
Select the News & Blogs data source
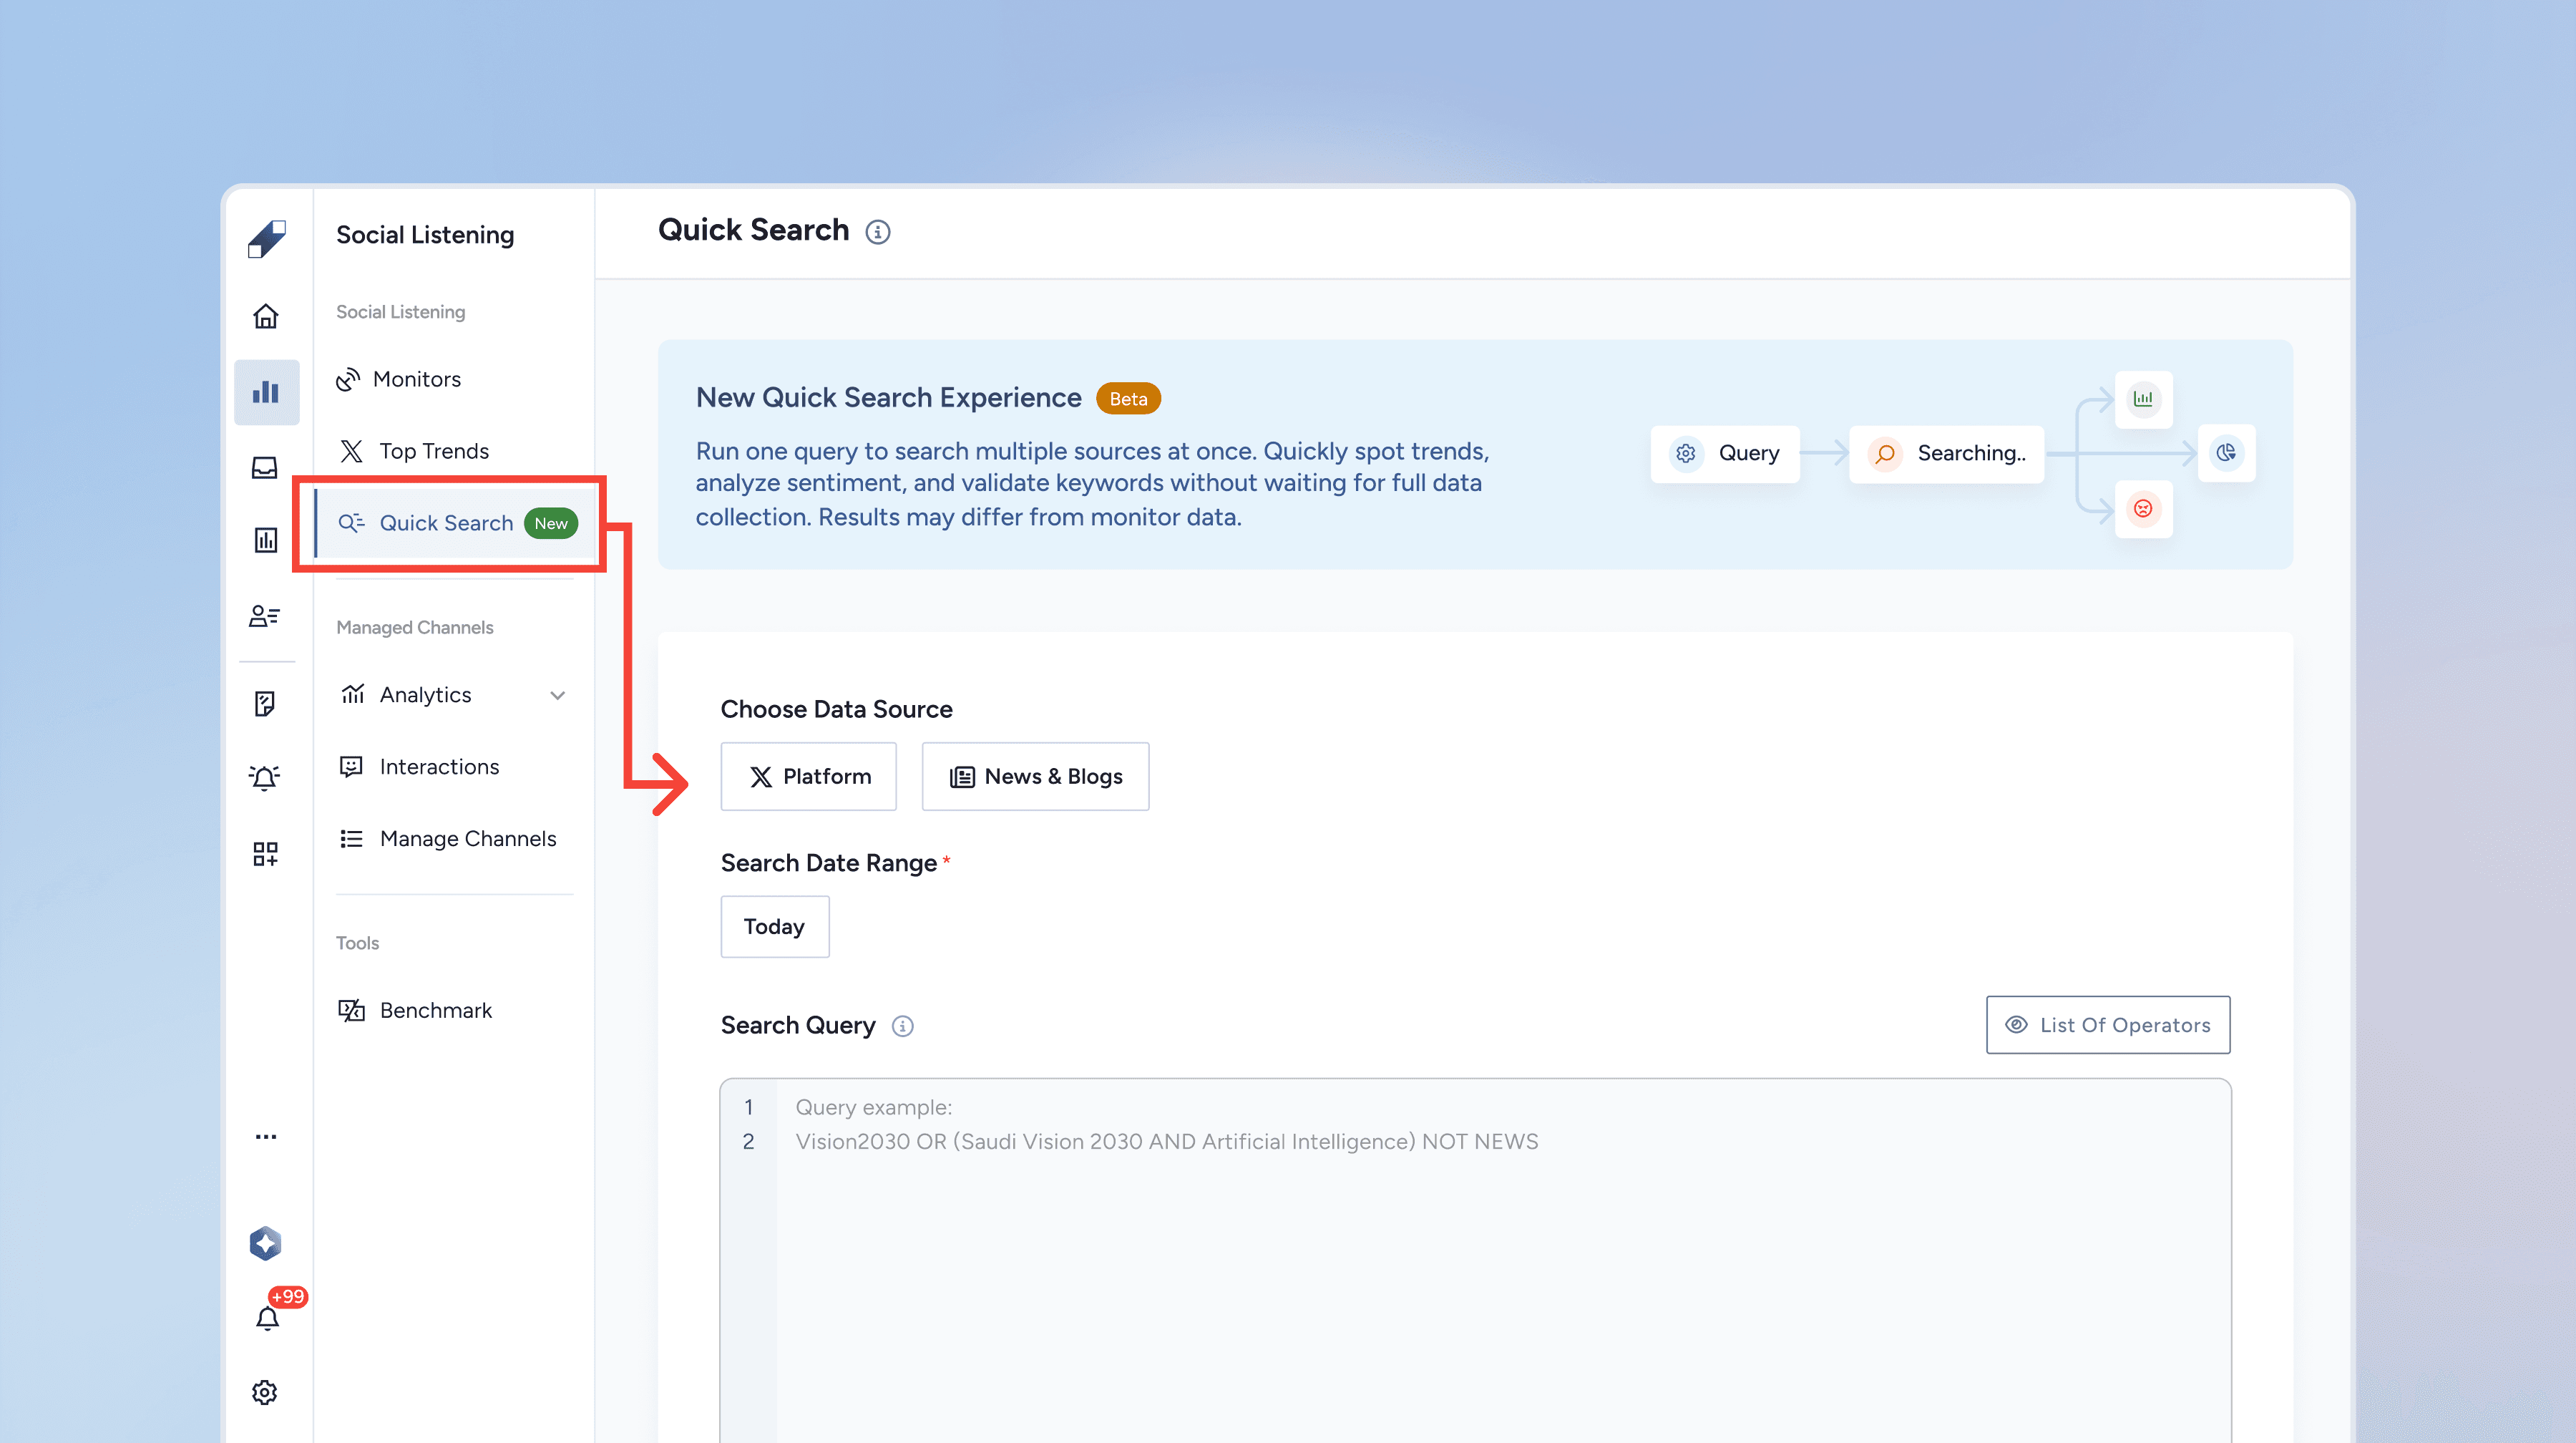[x=1035, y=776]
